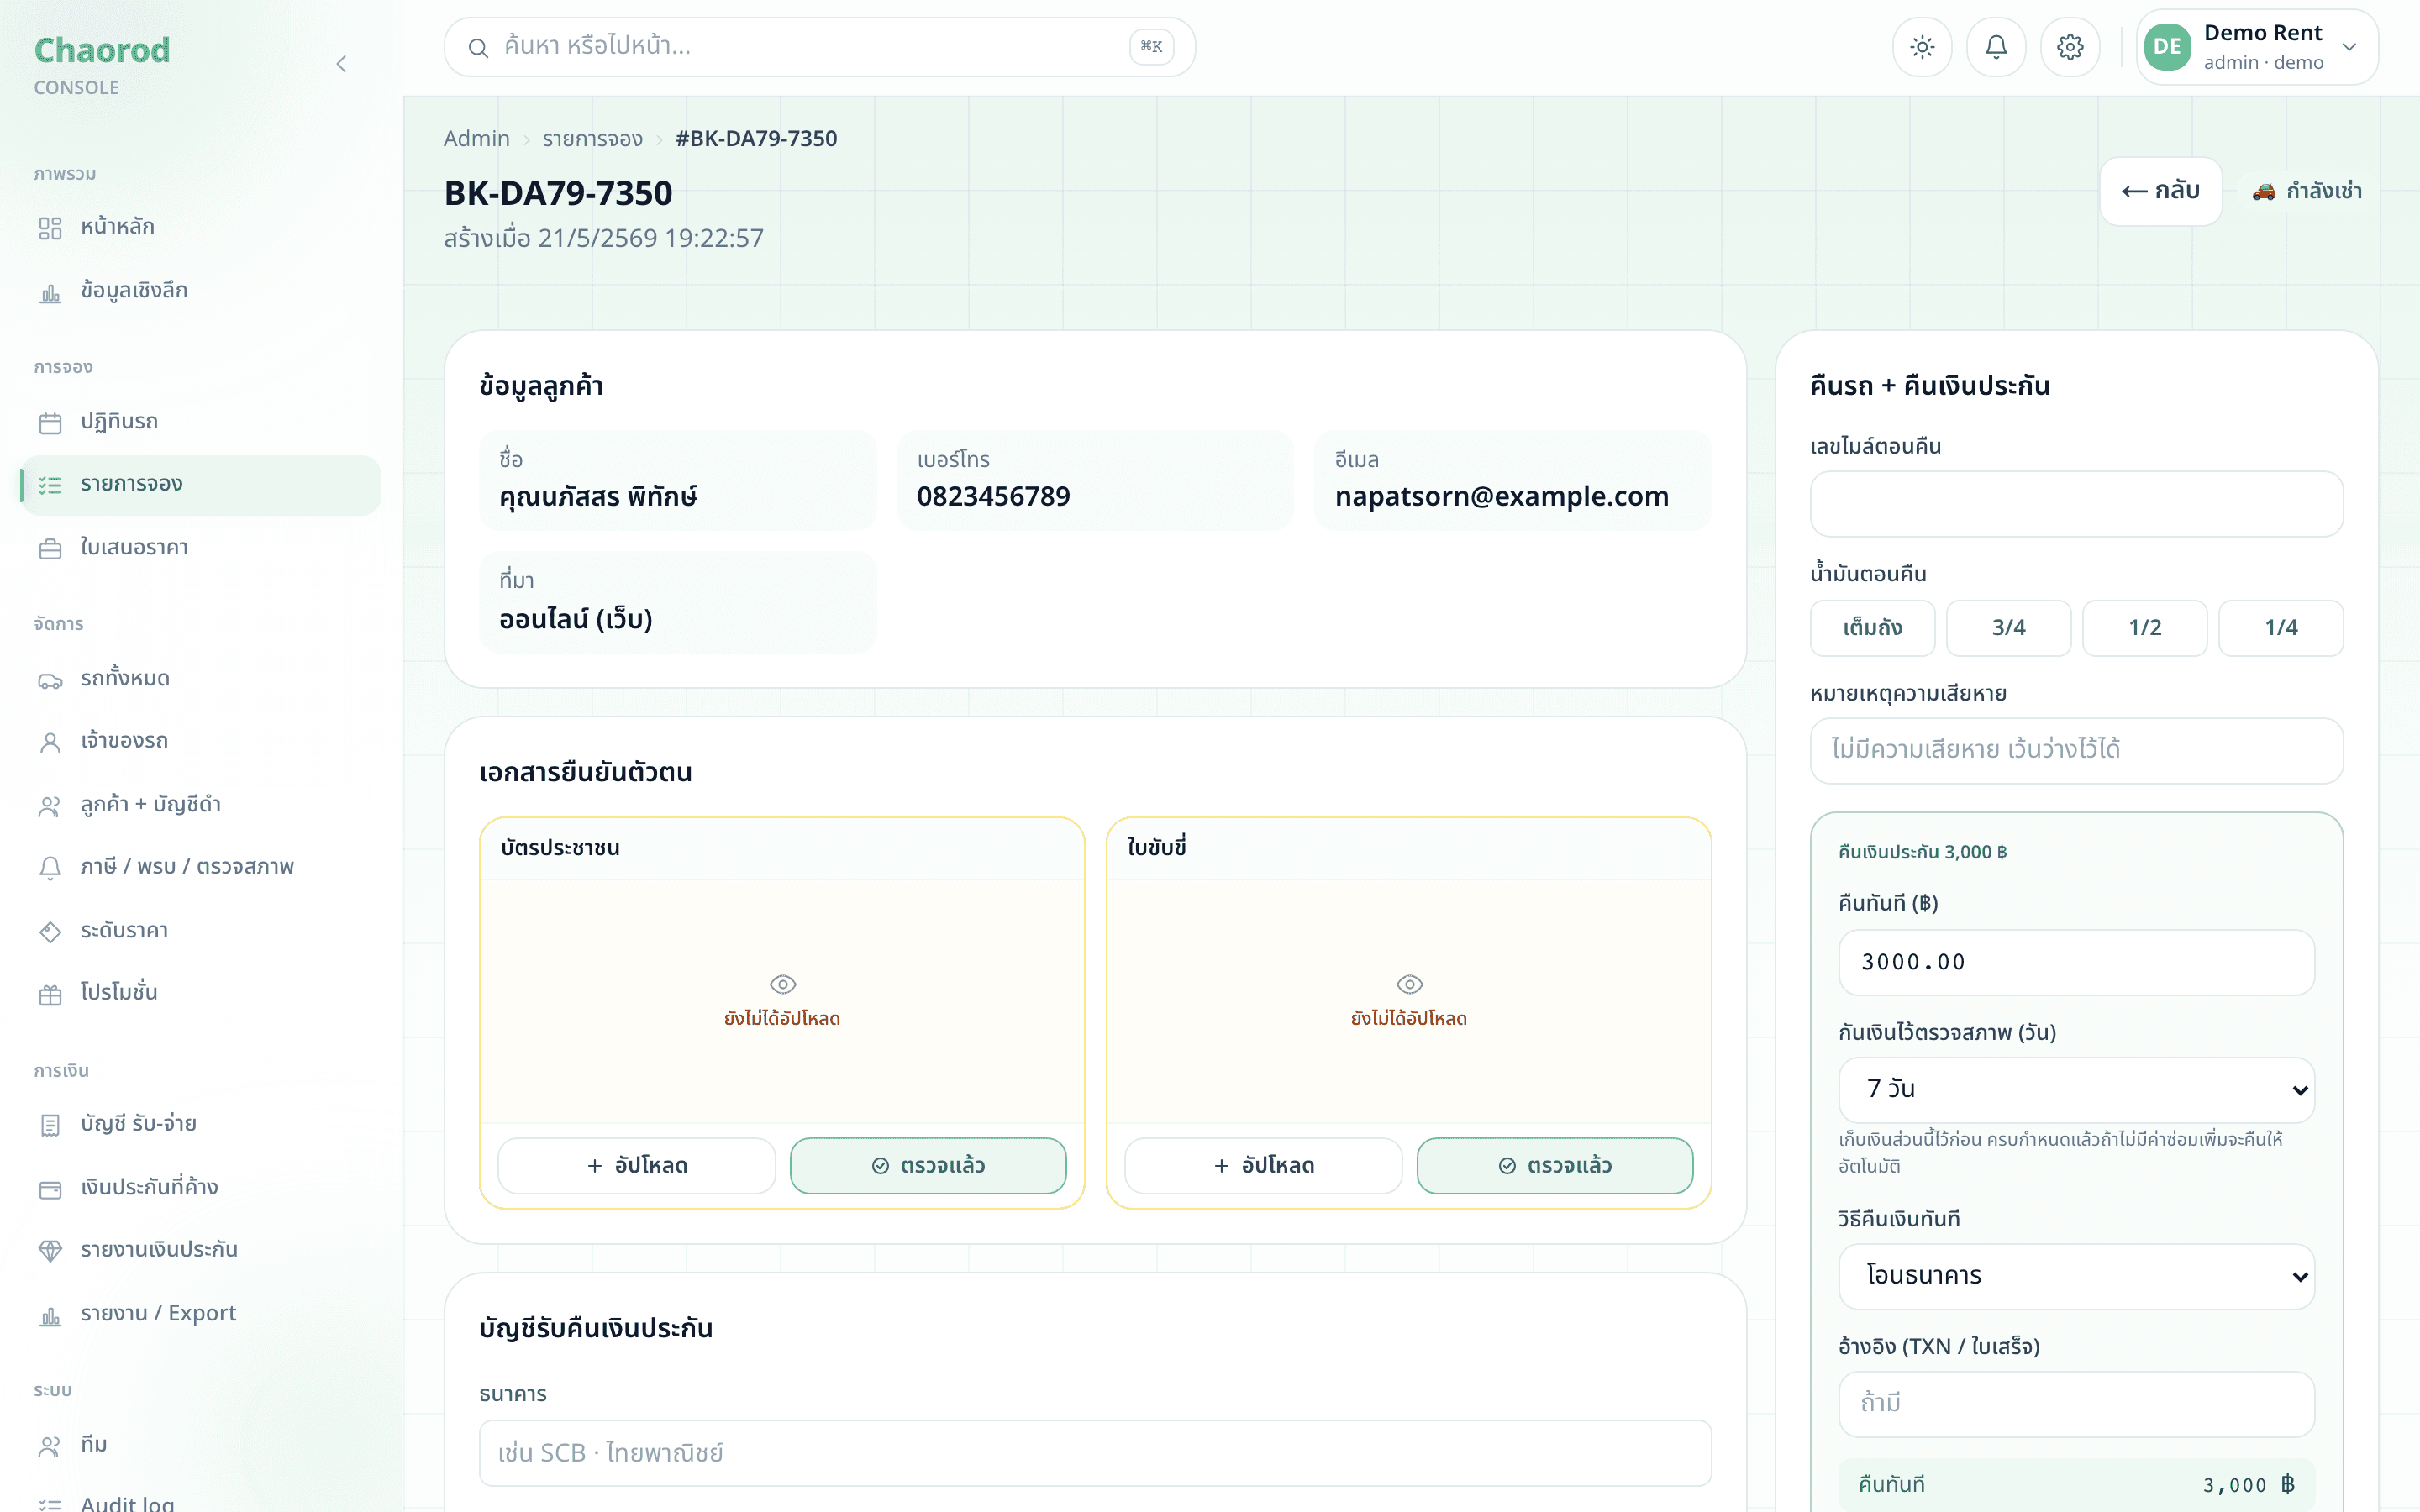Open ทีม menu item
The height and width of the screenshot is (1512, 2420).
200,1446
